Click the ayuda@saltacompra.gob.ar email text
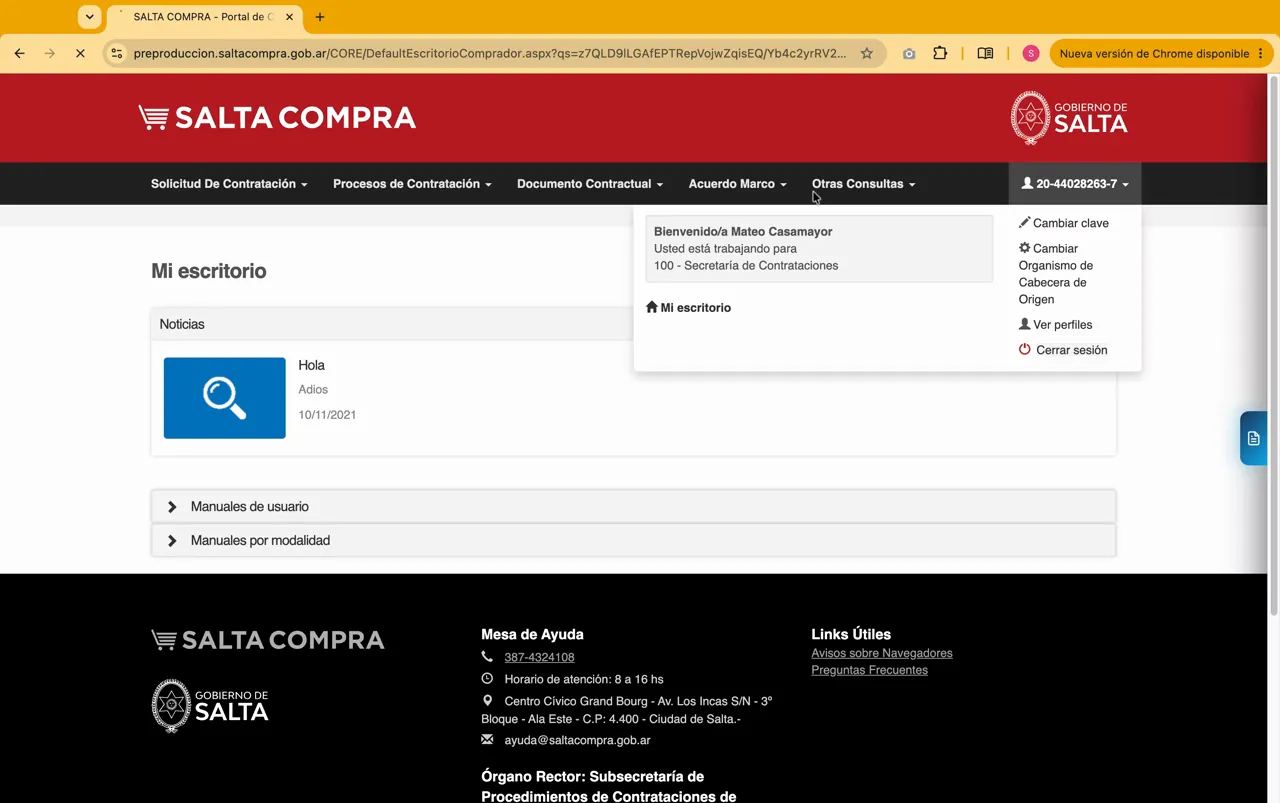 point(577,740)
